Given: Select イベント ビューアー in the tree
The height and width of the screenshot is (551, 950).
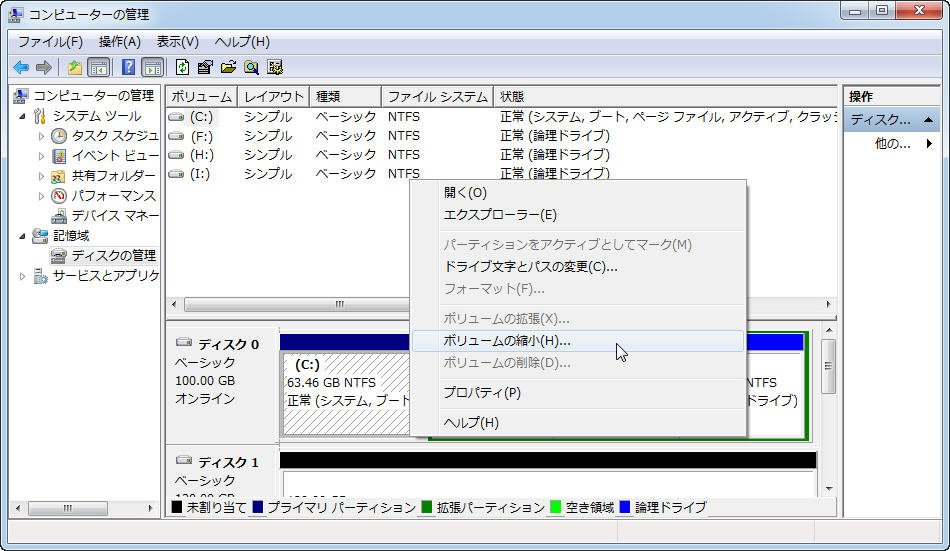Looking at the screenshot, I should tap(115, 156).
